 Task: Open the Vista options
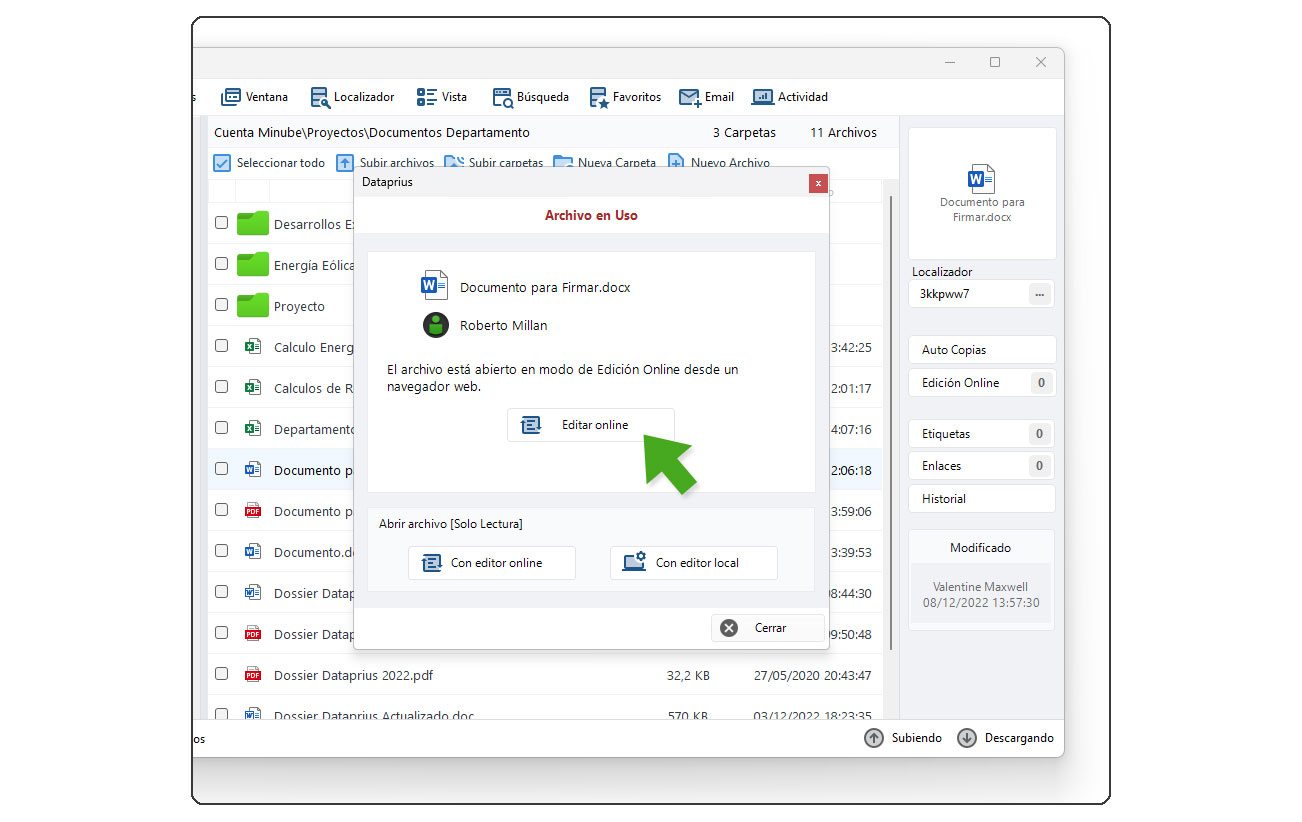(442, 97)
